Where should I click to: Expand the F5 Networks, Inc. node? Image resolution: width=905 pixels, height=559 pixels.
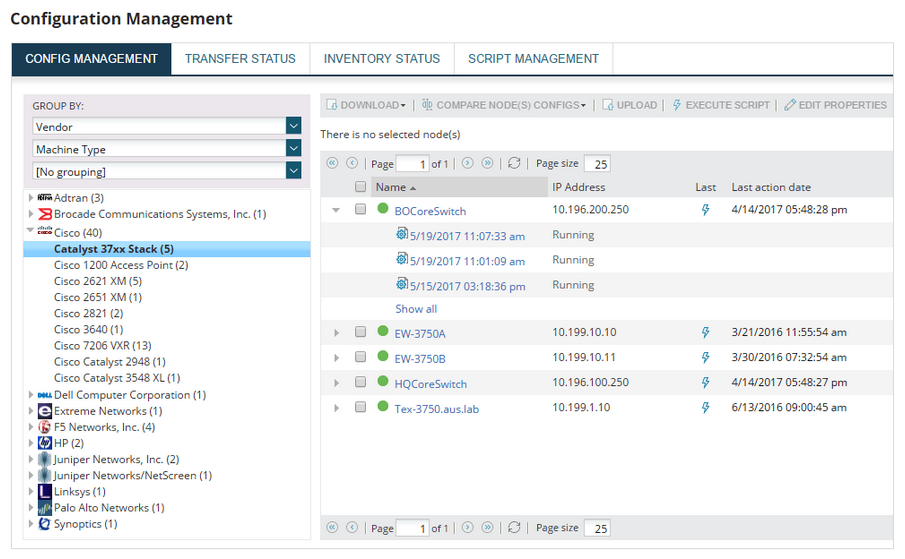[x=31, y=427]
